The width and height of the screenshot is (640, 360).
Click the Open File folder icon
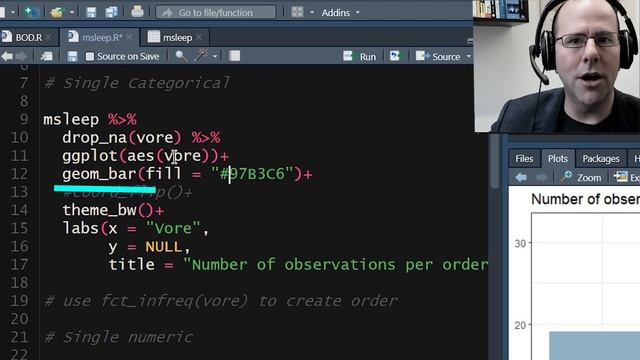point(57,12)
